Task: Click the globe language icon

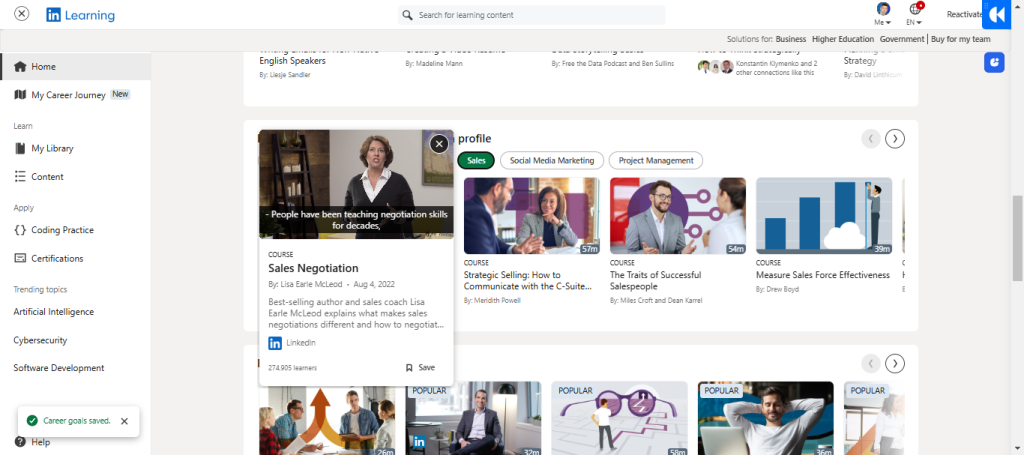Action: 914,9
